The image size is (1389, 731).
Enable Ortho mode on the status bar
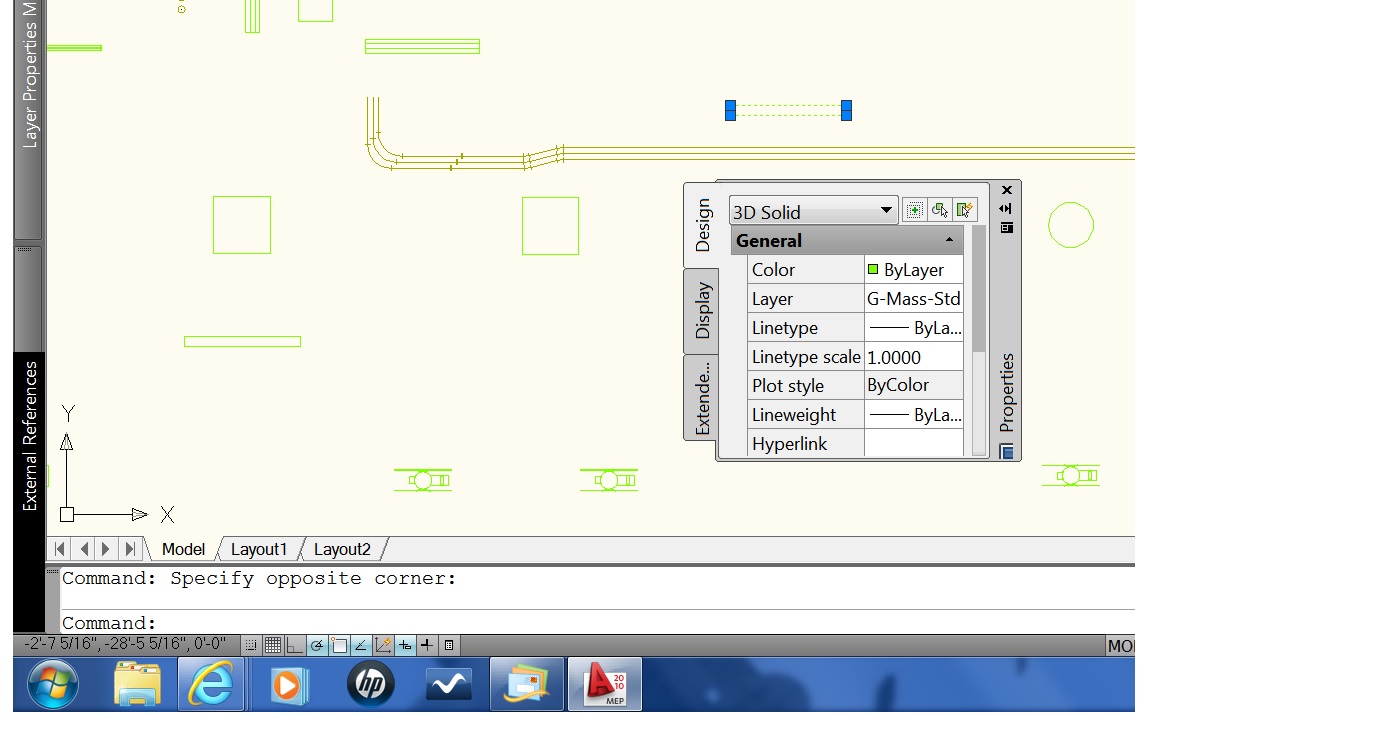click(x=294, y=645)
